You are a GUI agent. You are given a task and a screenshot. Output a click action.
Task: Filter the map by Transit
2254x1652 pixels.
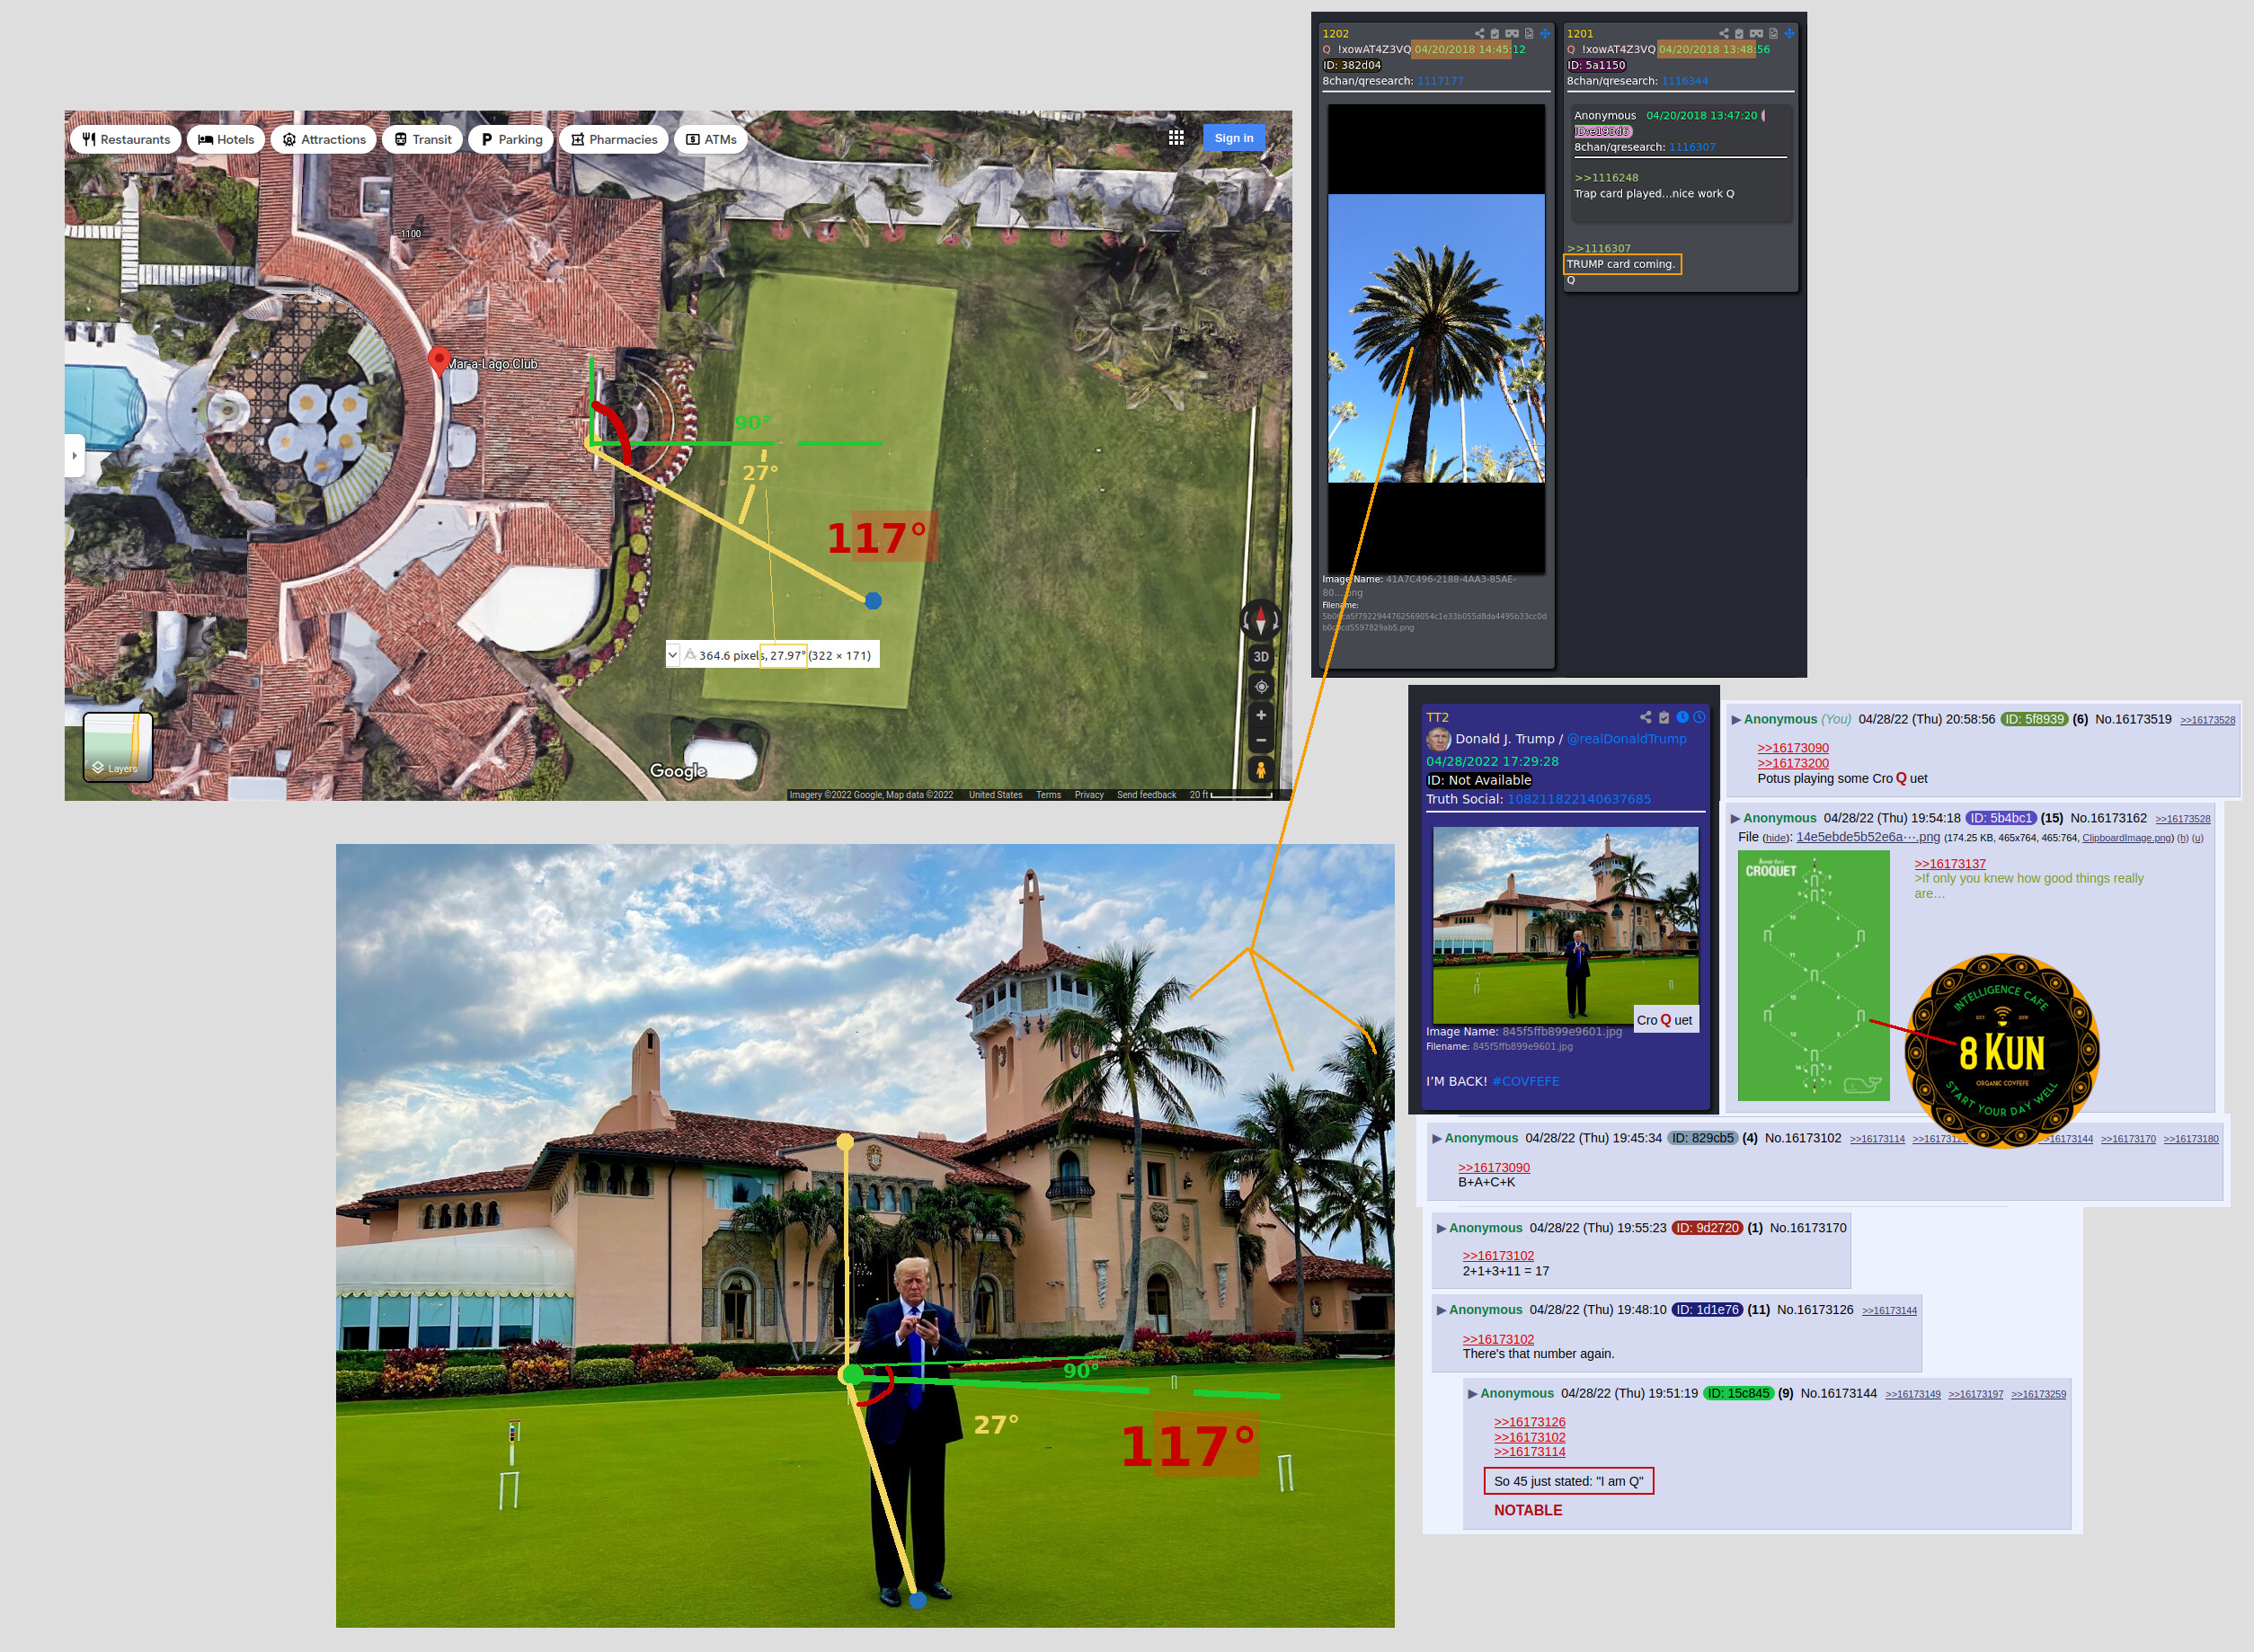click(422, 139)
